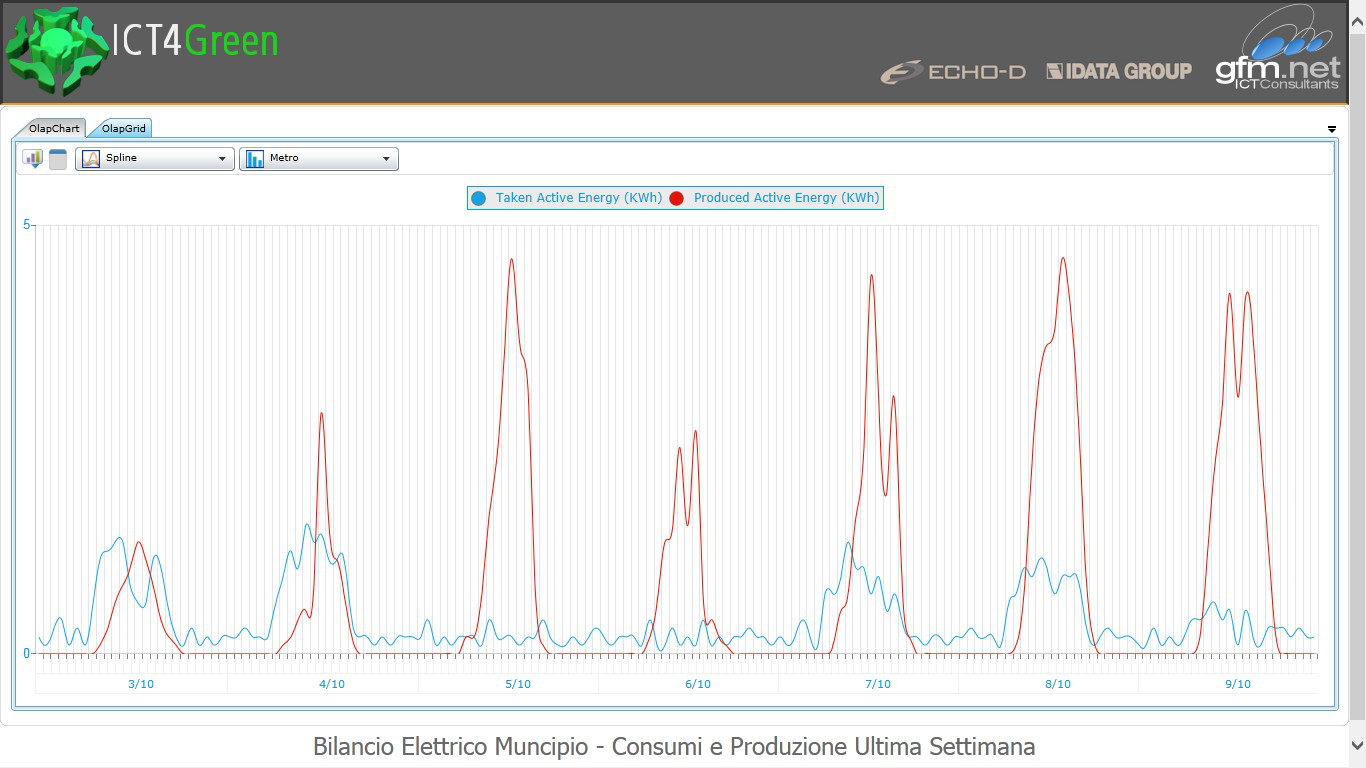The height and width of the screenshot is (768, 1366).
Task: Toggle the Produced Active Energy legend item
Action: [x=786, y=198]
